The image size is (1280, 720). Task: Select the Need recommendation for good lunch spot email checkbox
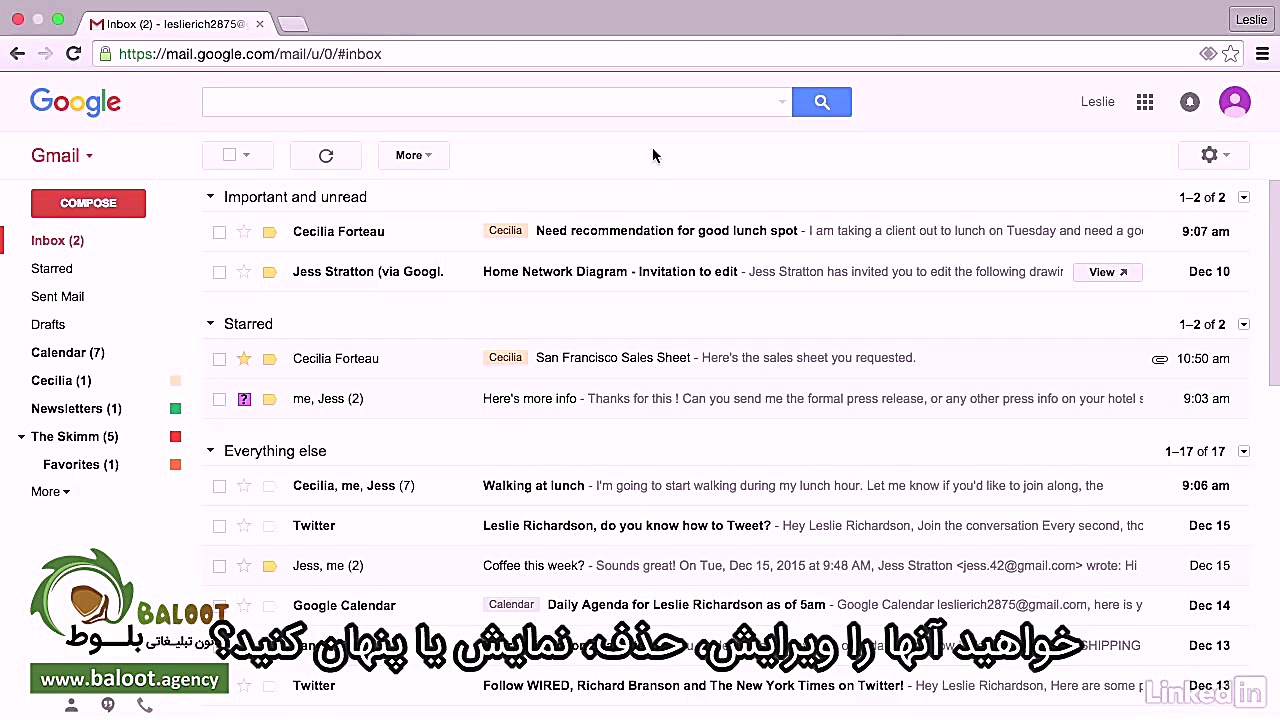pos(219,232)
